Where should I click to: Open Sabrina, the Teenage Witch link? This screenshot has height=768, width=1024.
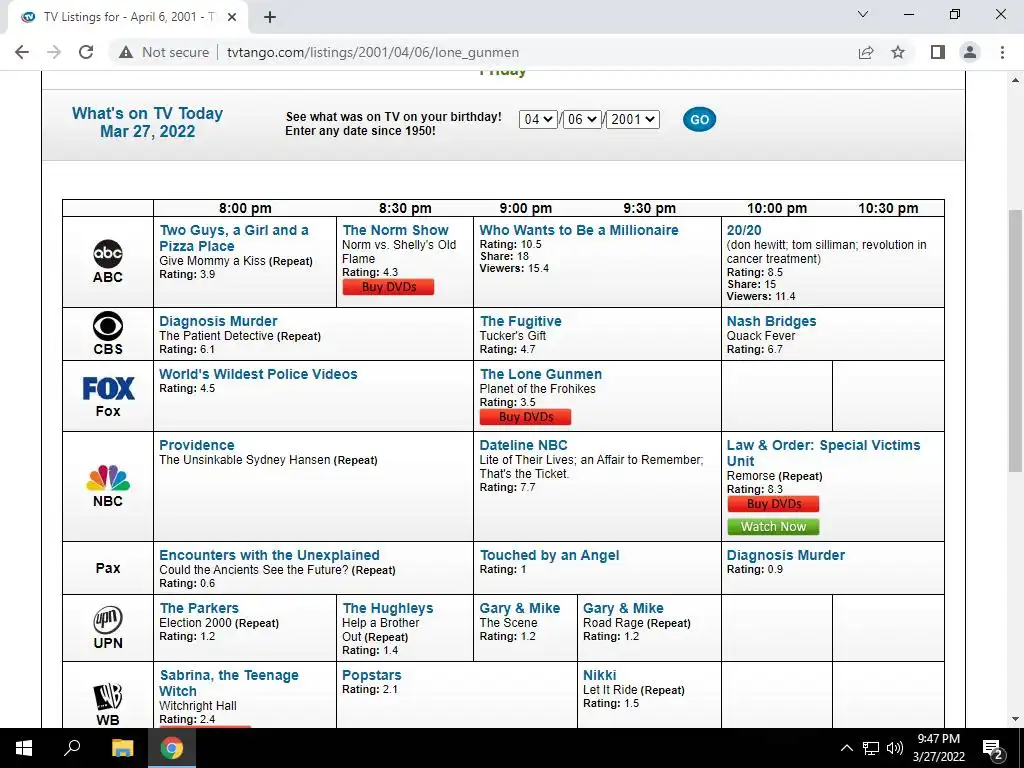click(x=229, y=682)
